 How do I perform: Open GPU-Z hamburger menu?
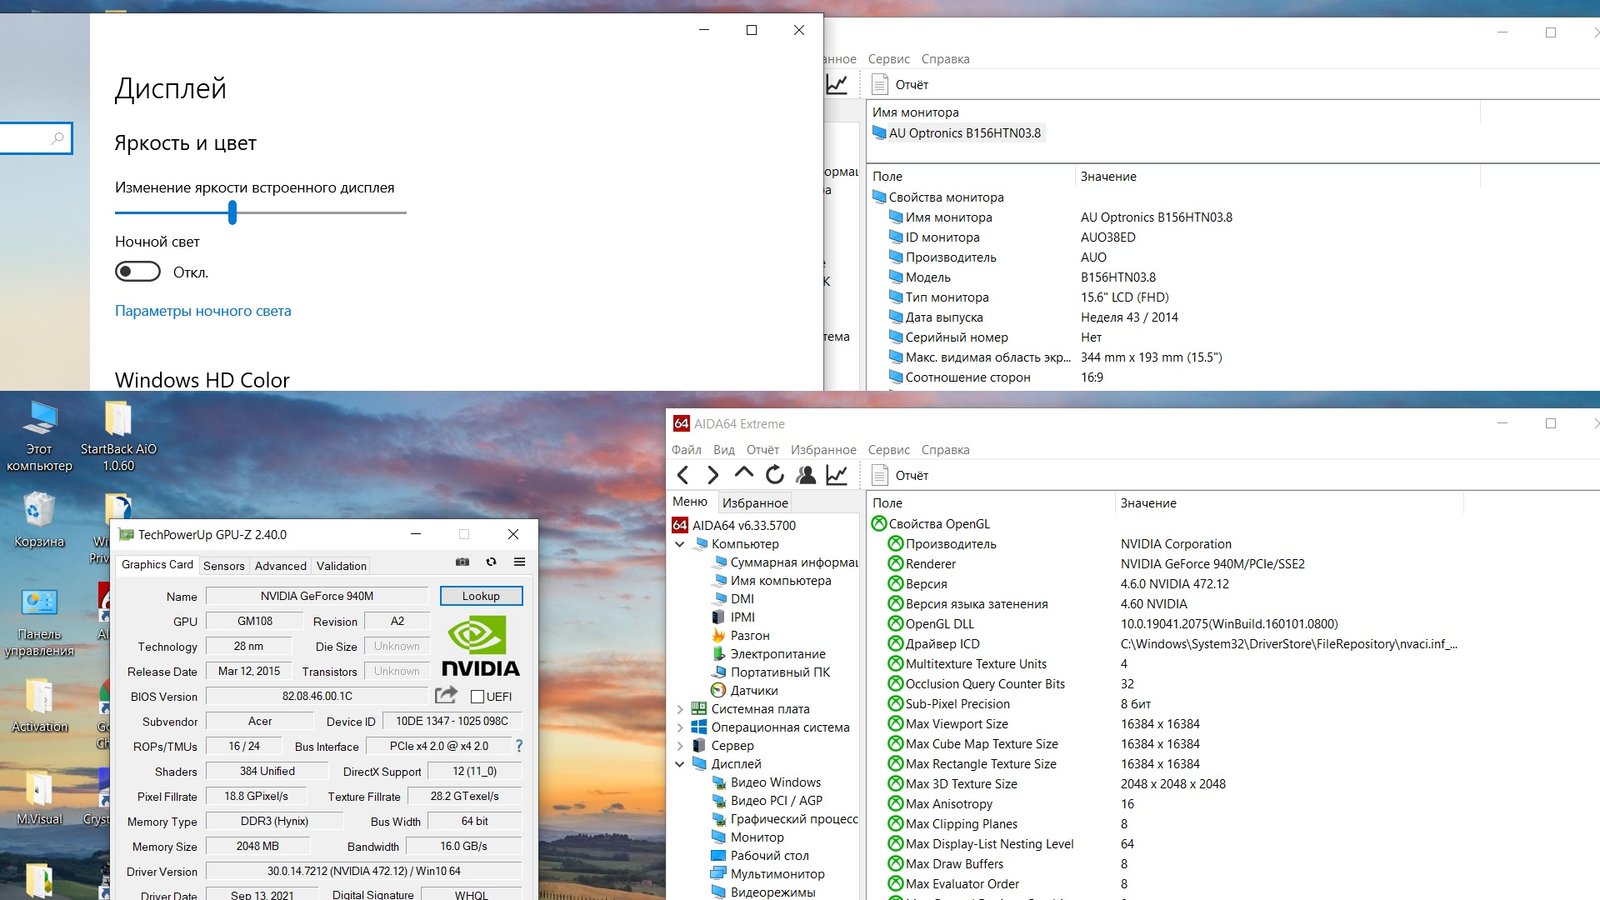[520, 562]
